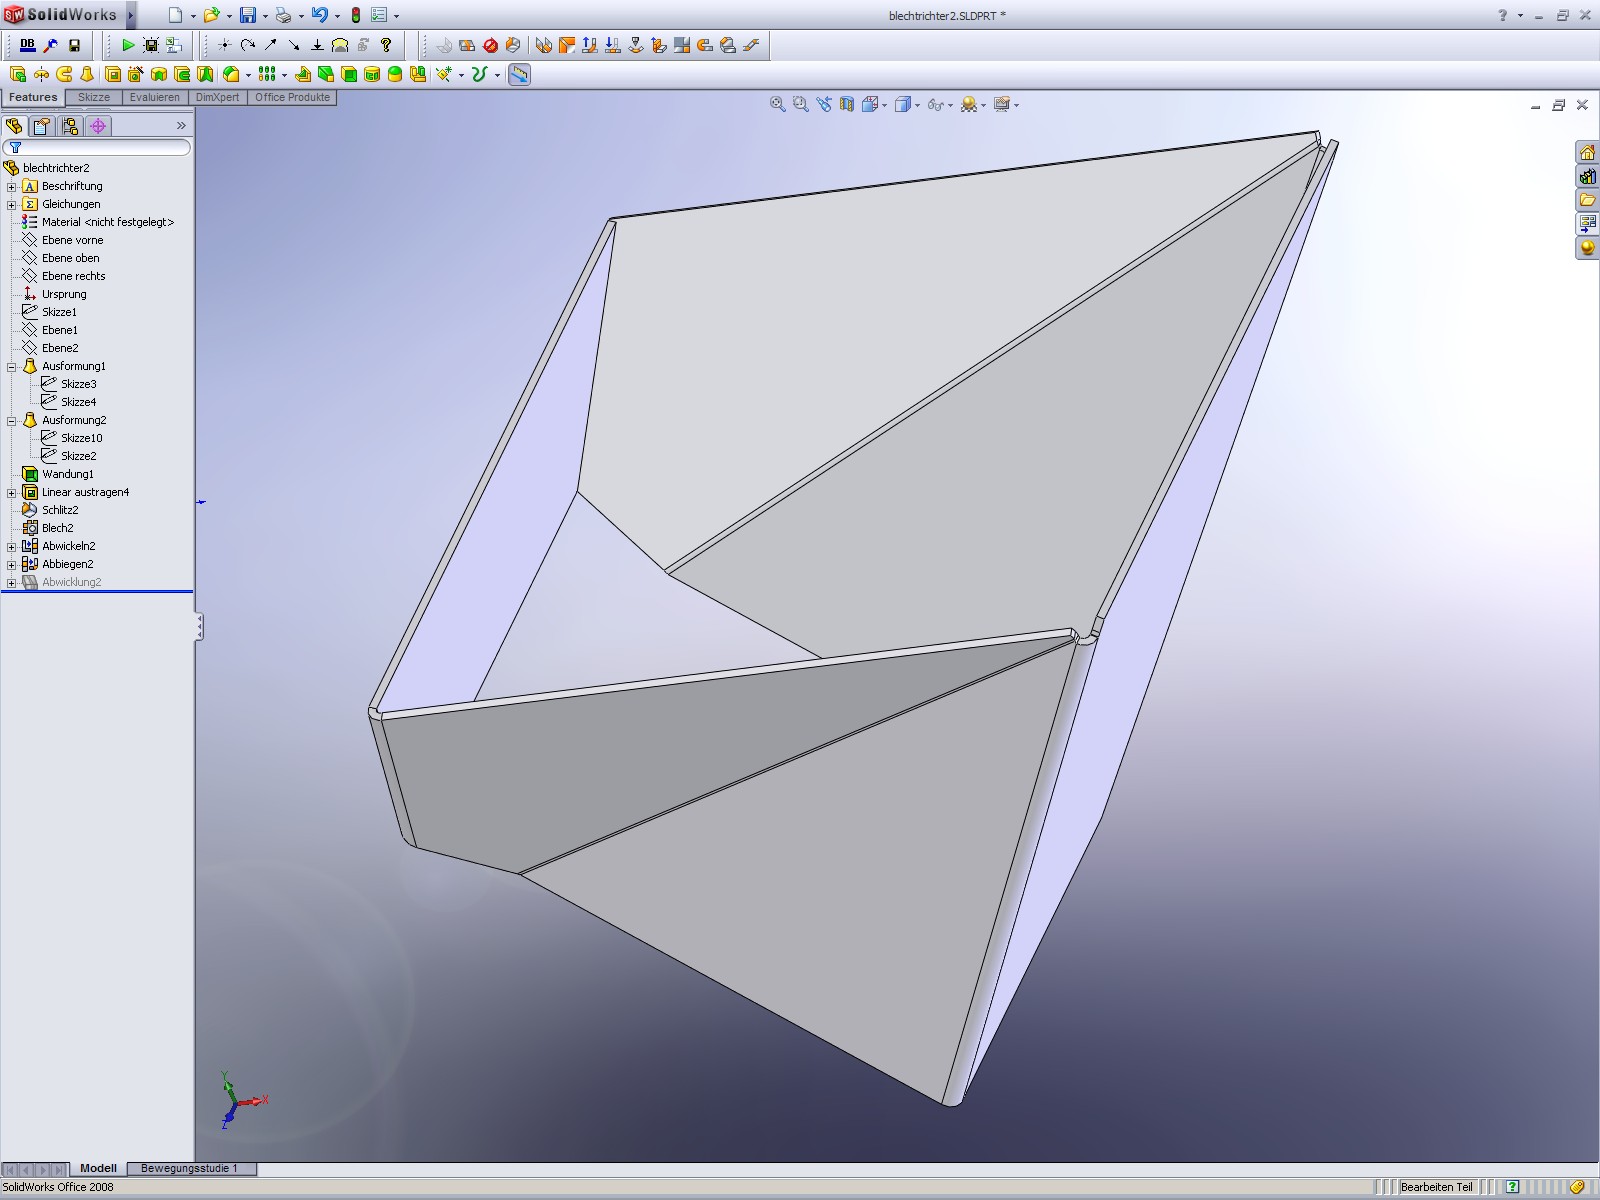Click the Rebuild traffic light icon
The image size is (1600, 1200).
tap(355, 15)
